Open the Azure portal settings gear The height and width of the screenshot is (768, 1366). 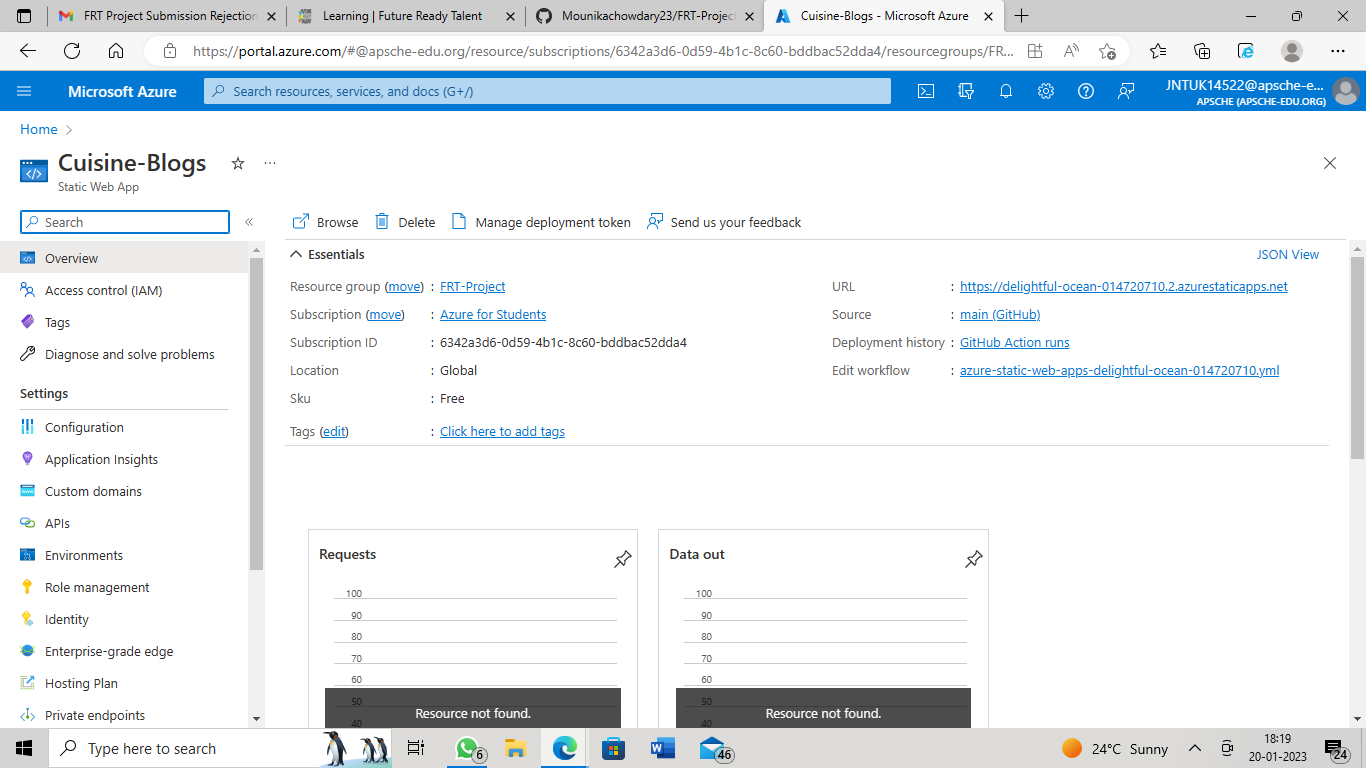click(x=1046, y=91)
